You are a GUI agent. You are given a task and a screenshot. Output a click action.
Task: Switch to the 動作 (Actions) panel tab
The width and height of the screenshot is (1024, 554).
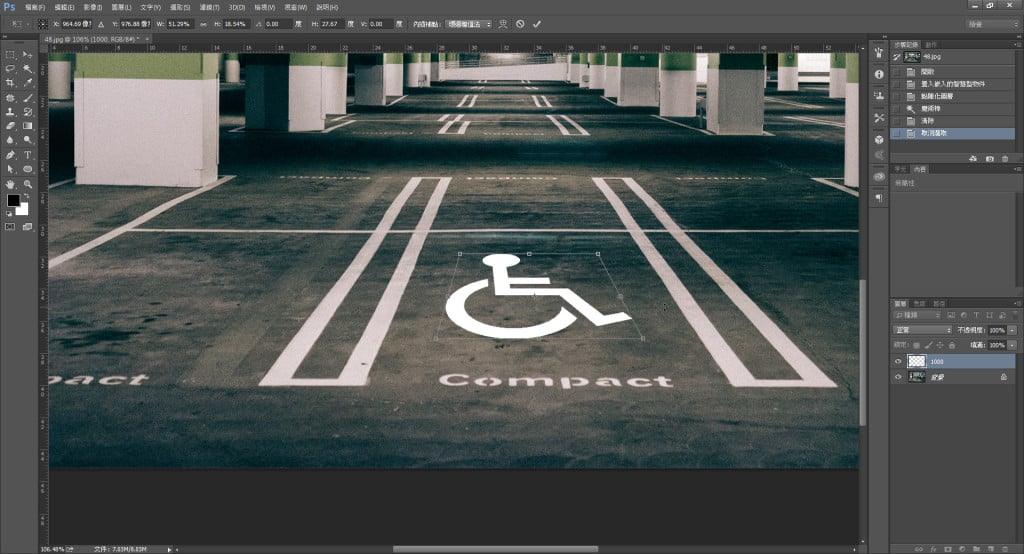coord(931,44)
